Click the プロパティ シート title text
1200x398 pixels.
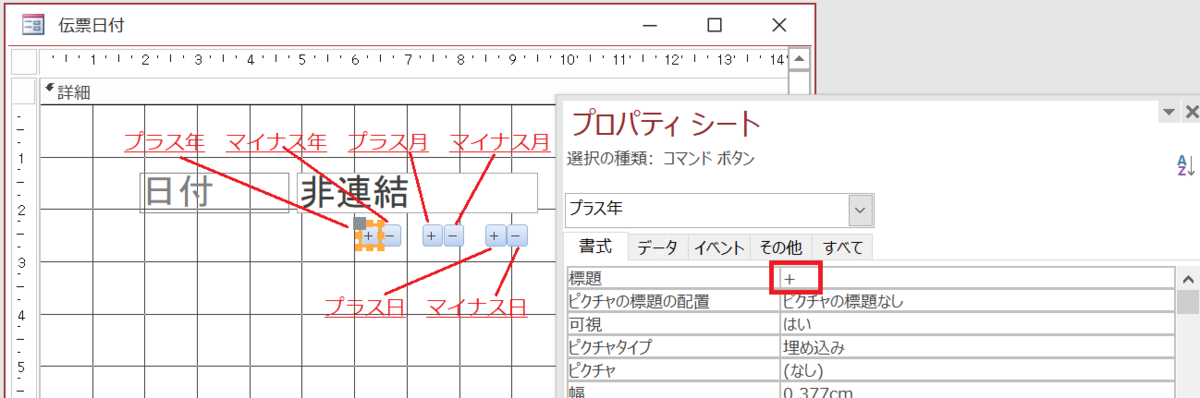coord(665,123)
